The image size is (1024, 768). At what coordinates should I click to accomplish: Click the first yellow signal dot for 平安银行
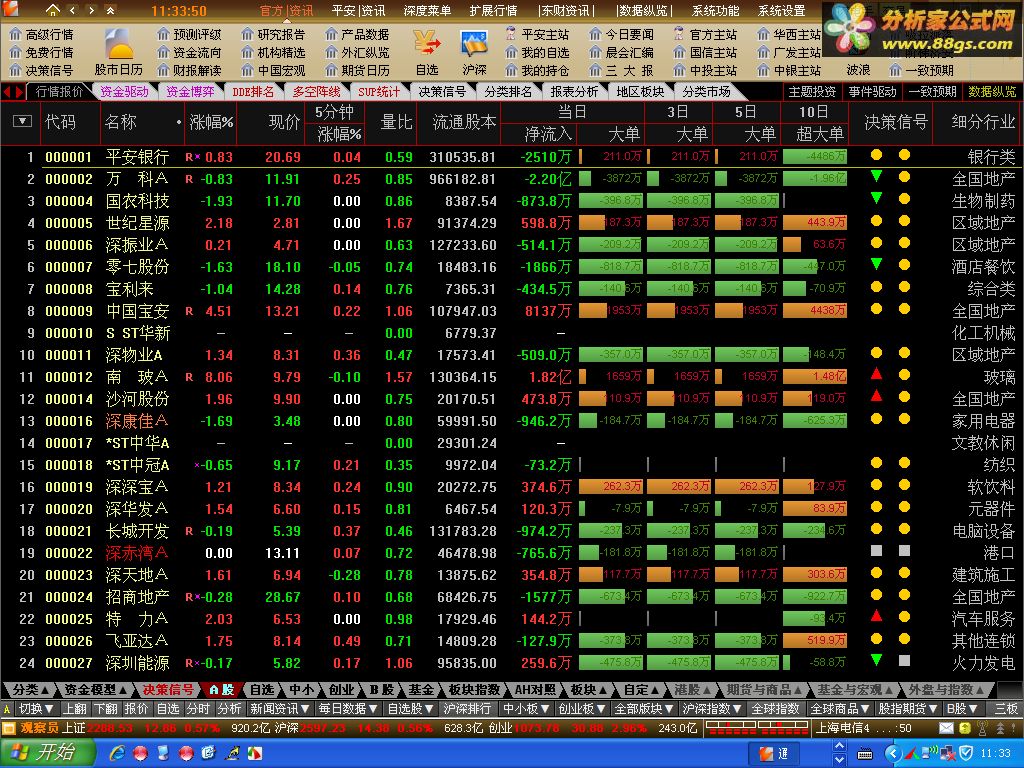tap(876, 155)
